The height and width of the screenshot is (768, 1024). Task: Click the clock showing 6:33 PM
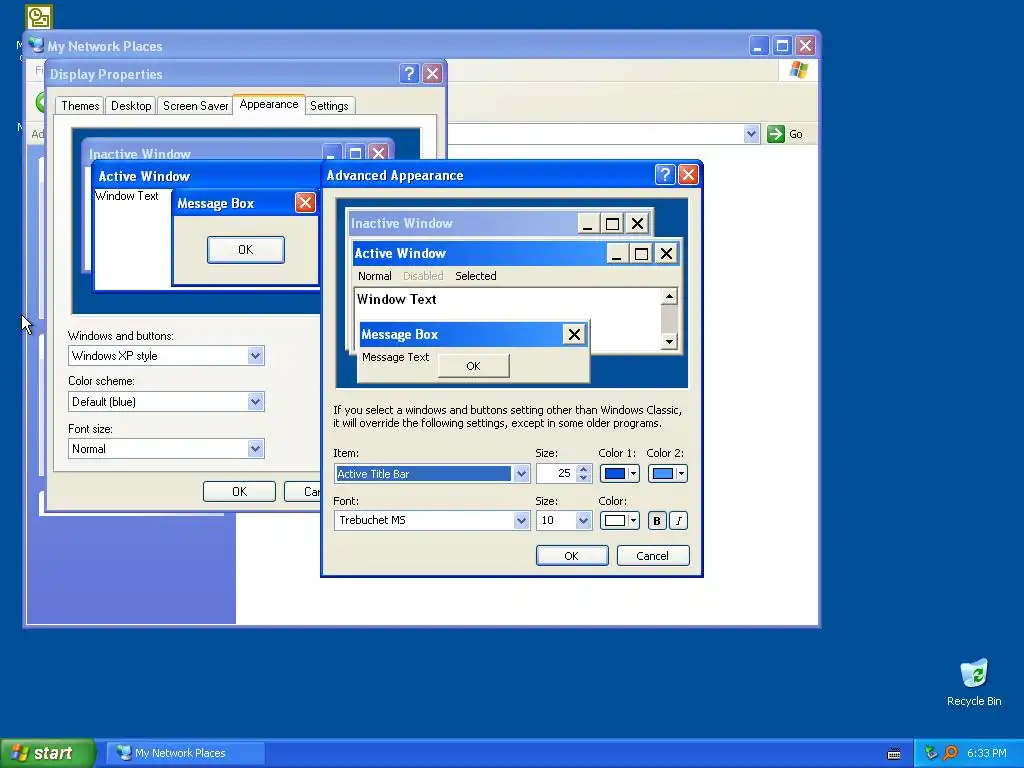986,753
